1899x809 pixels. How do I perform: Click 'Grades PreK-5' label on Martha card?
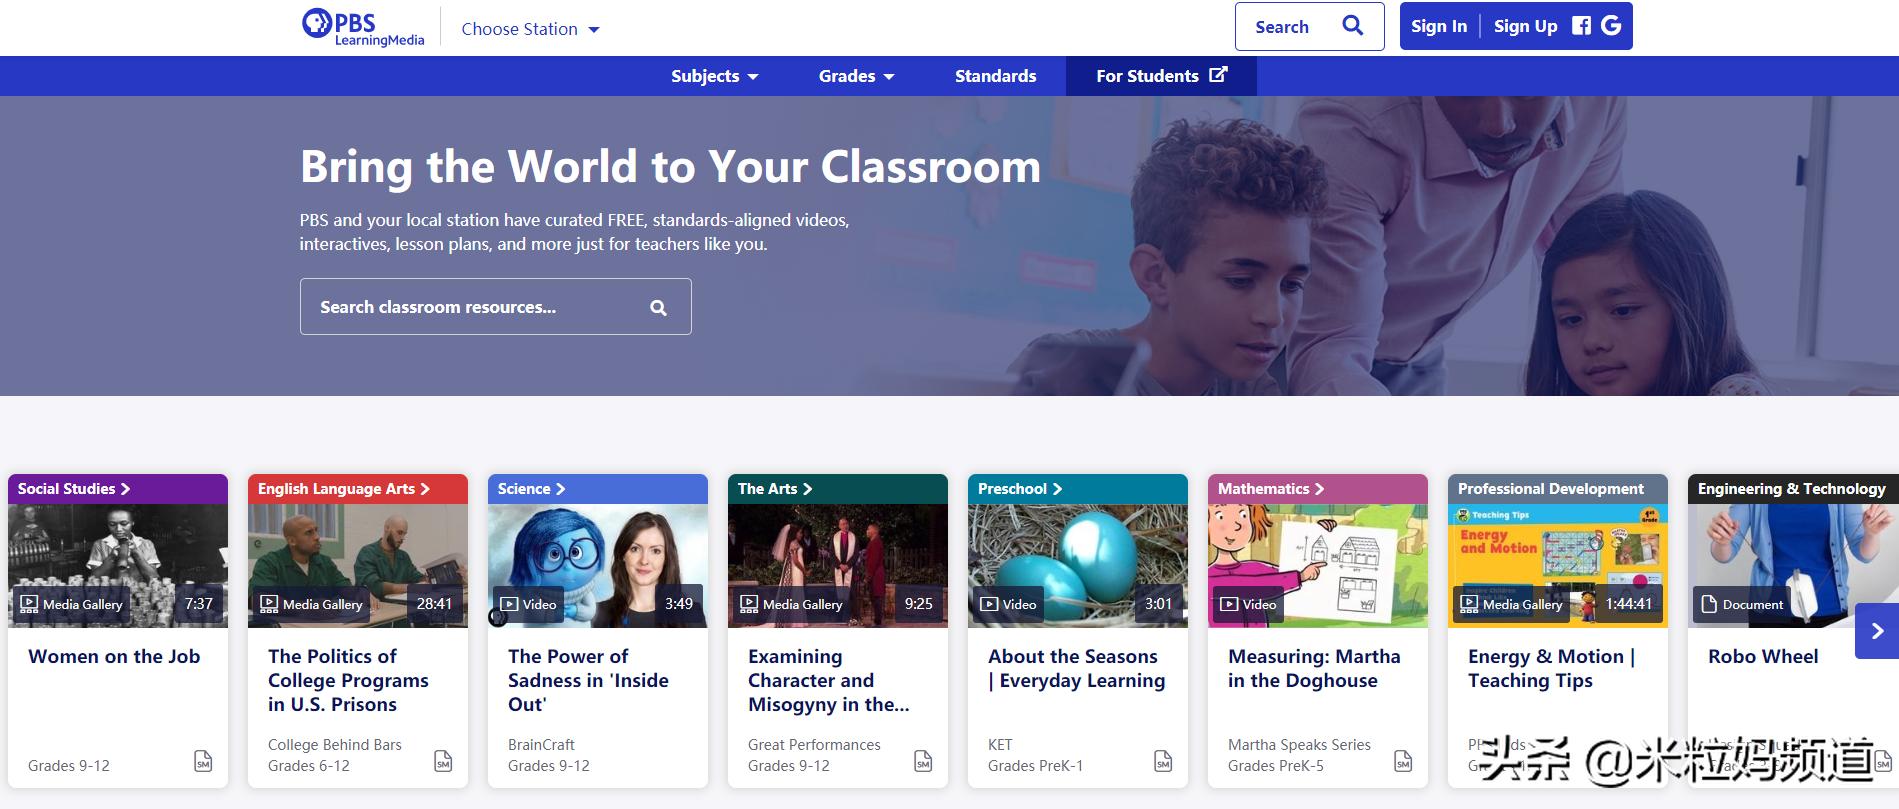click(x=1276, y=766)
